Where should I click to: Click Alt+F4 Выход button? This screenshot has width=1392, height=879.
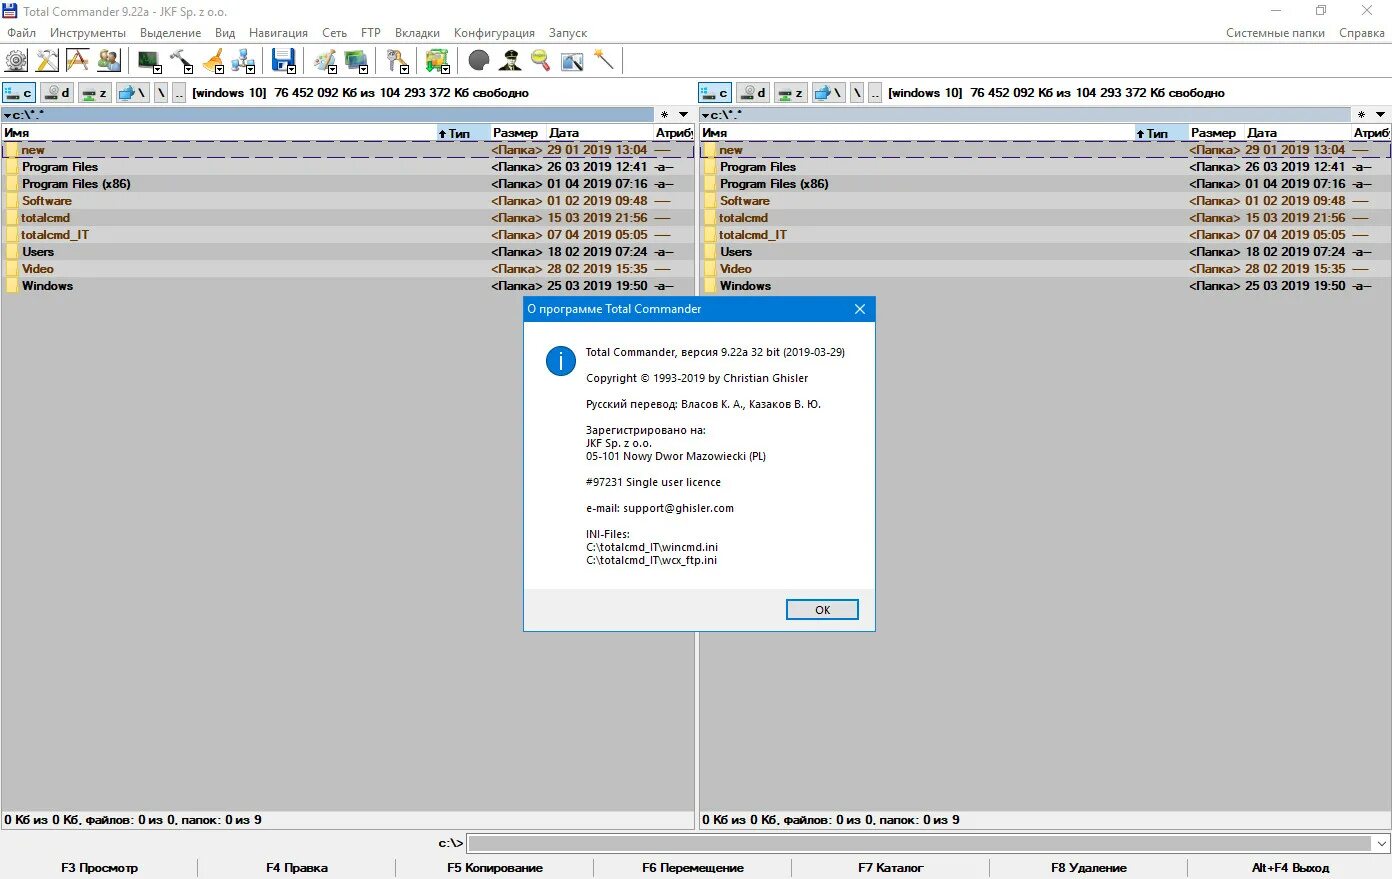point(1290,868)
